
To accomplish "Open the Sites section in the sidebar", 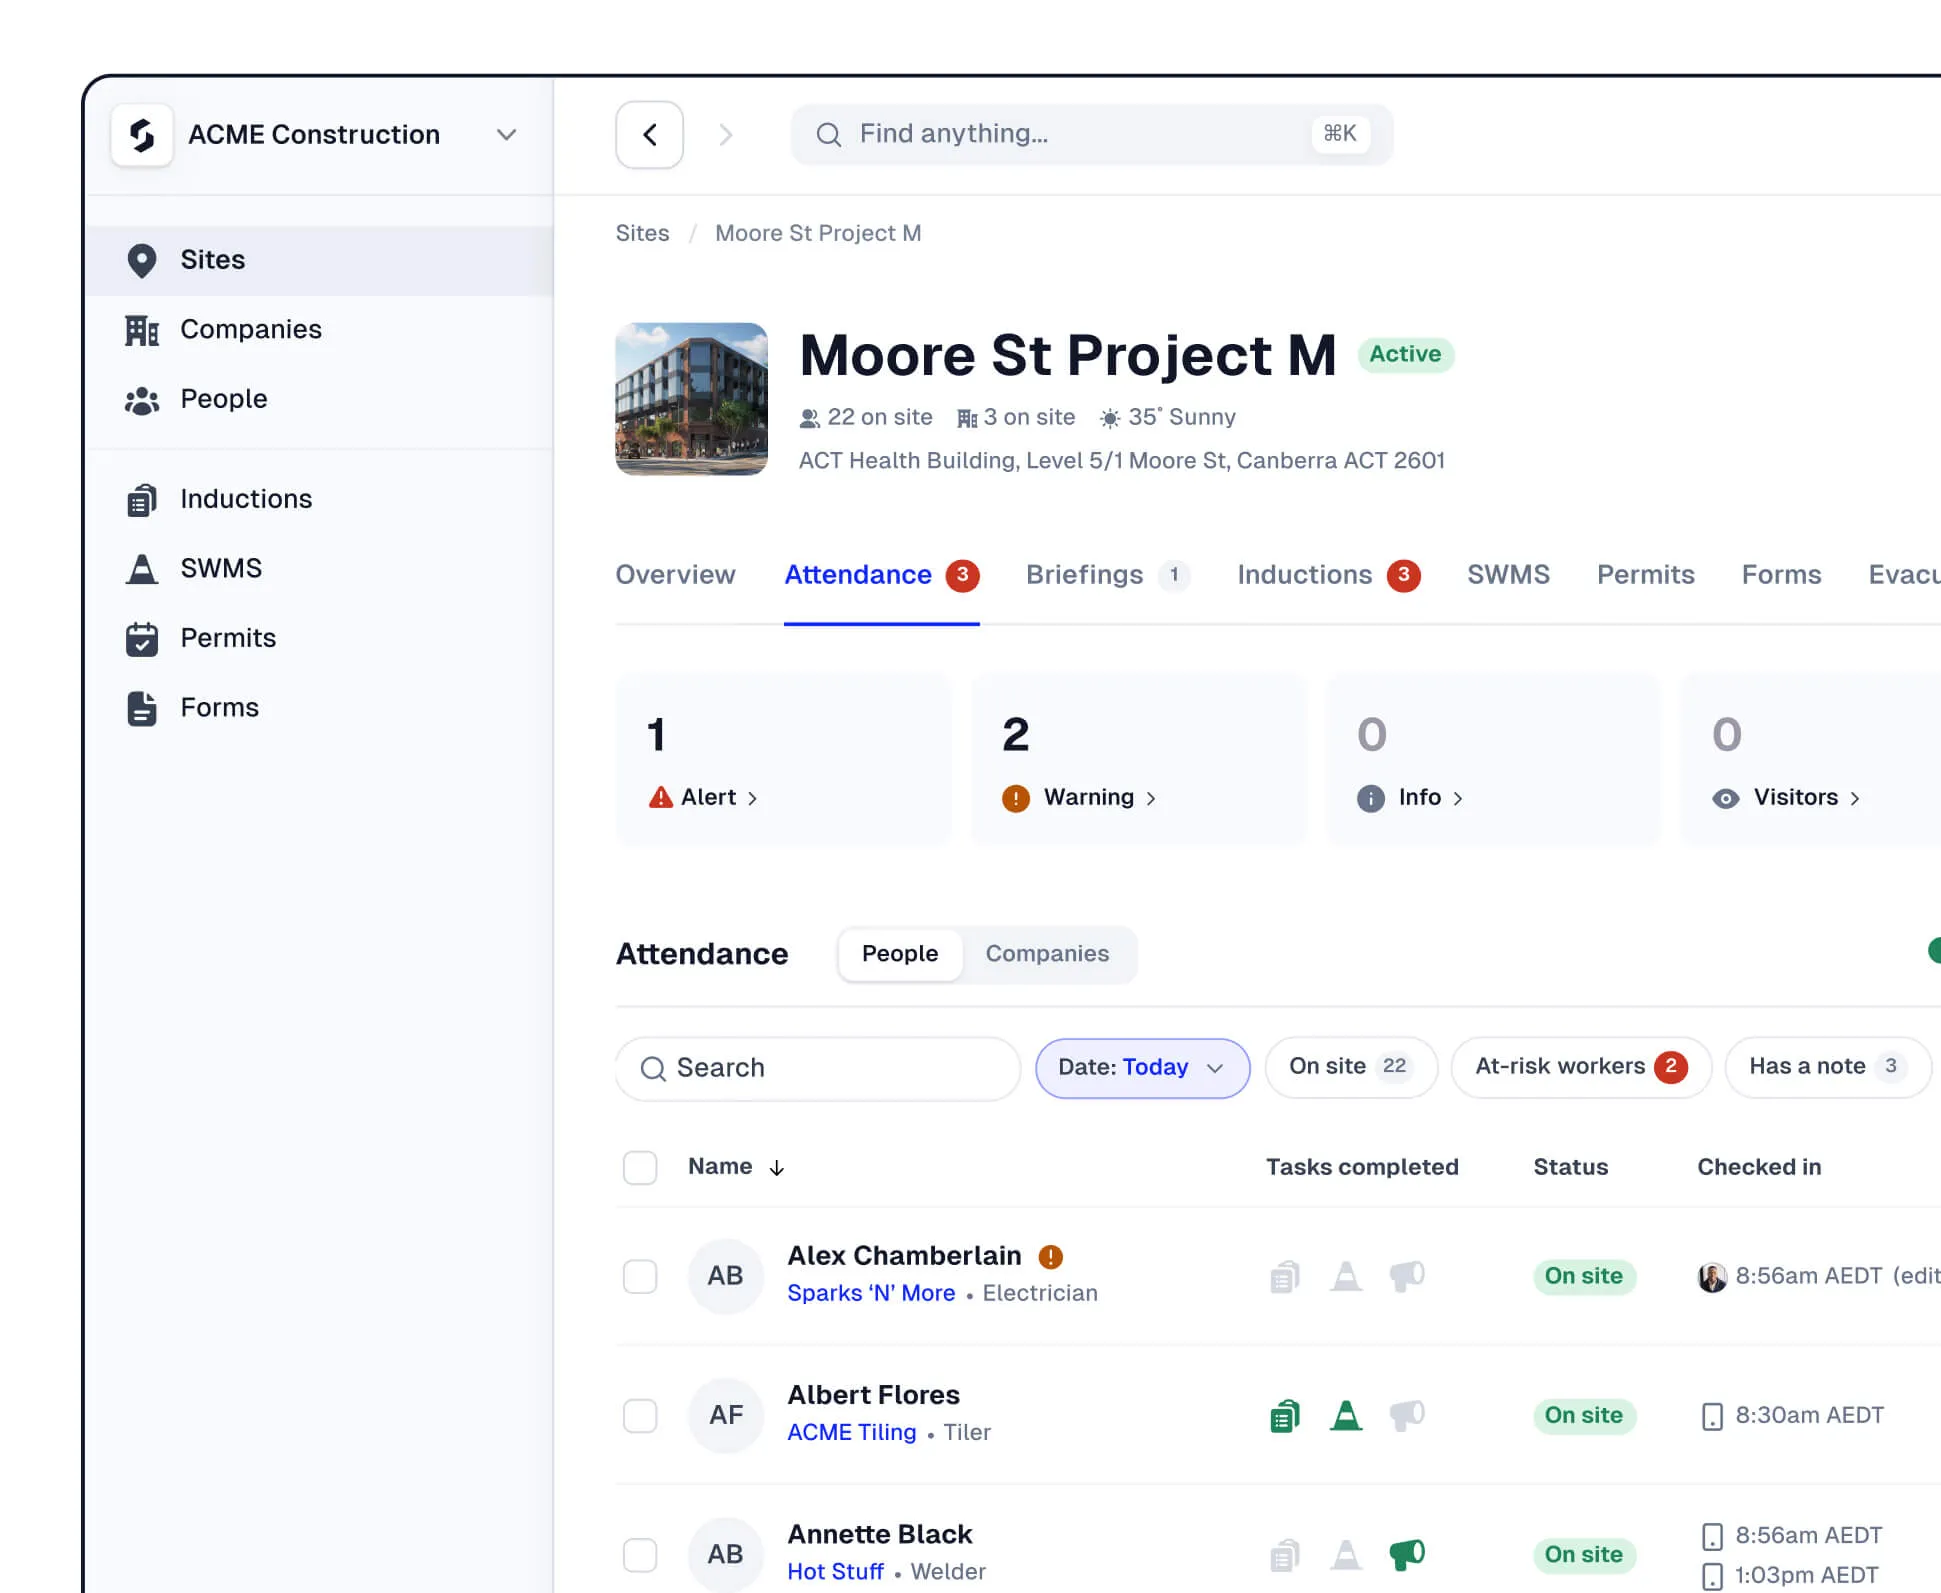I will pyautogui.click(x=212, y=260).
